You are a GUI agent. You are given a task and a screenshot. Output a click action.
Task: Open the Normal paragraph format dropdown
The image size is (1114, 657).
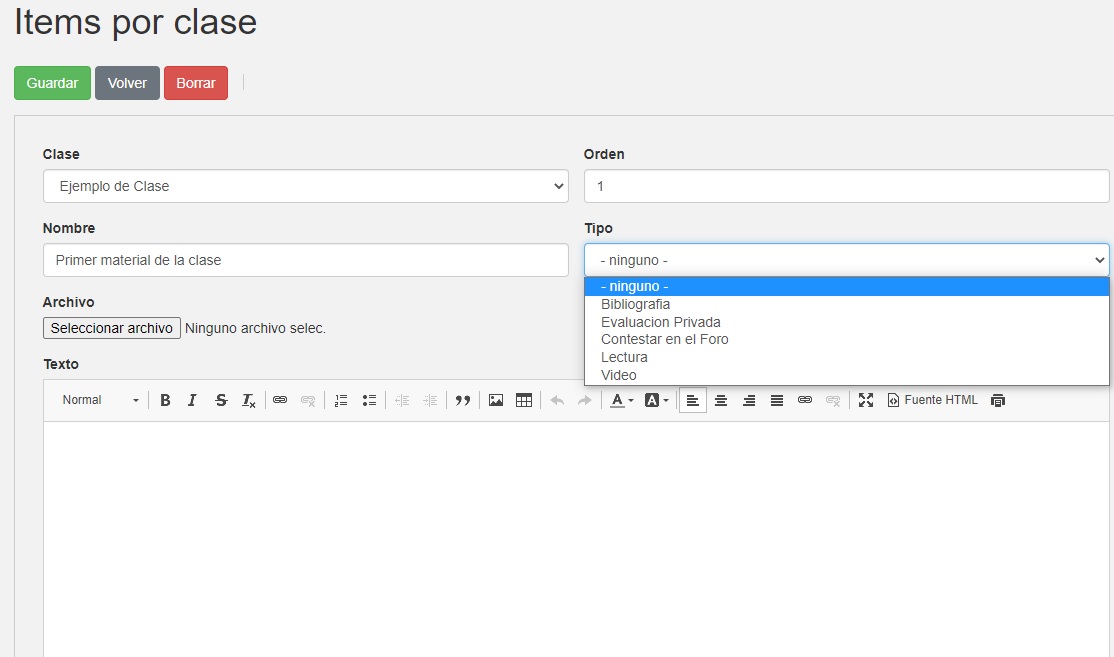pyautogui.click(x=100, y=400)
